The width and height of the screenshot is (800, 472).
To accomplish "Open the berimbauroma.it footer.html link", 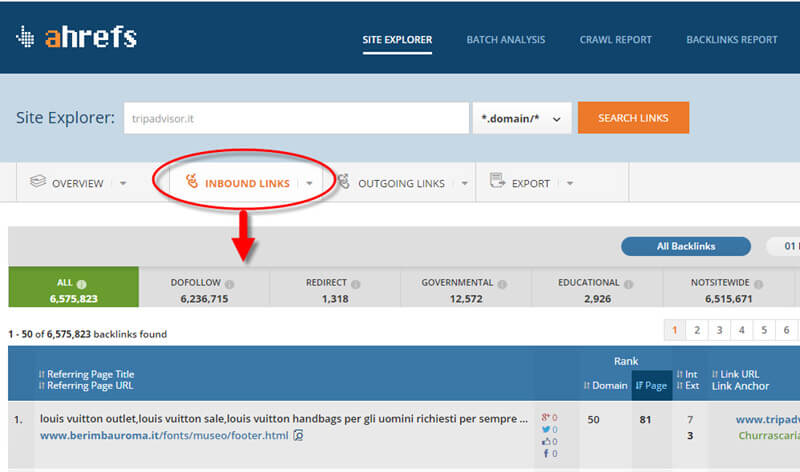I will click(x=164, y=436).
